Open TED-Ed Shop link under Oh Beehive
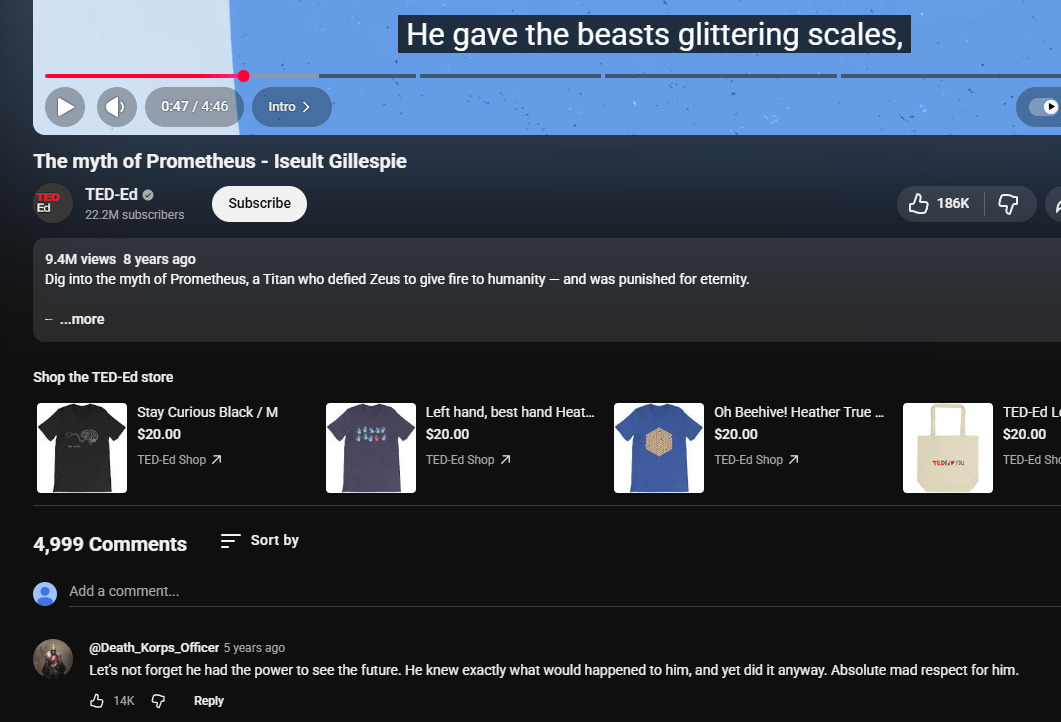The height and width of the screenshot is (722, 1061). point(756,460)
